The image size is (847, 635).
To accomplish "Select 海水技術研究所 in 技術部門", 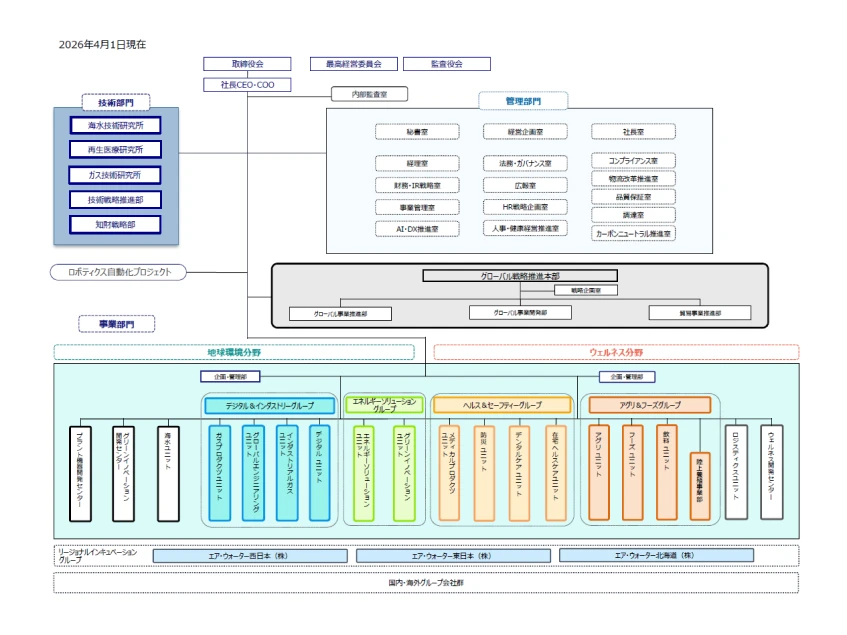I will pyautogui.click(x=115, y=125).
